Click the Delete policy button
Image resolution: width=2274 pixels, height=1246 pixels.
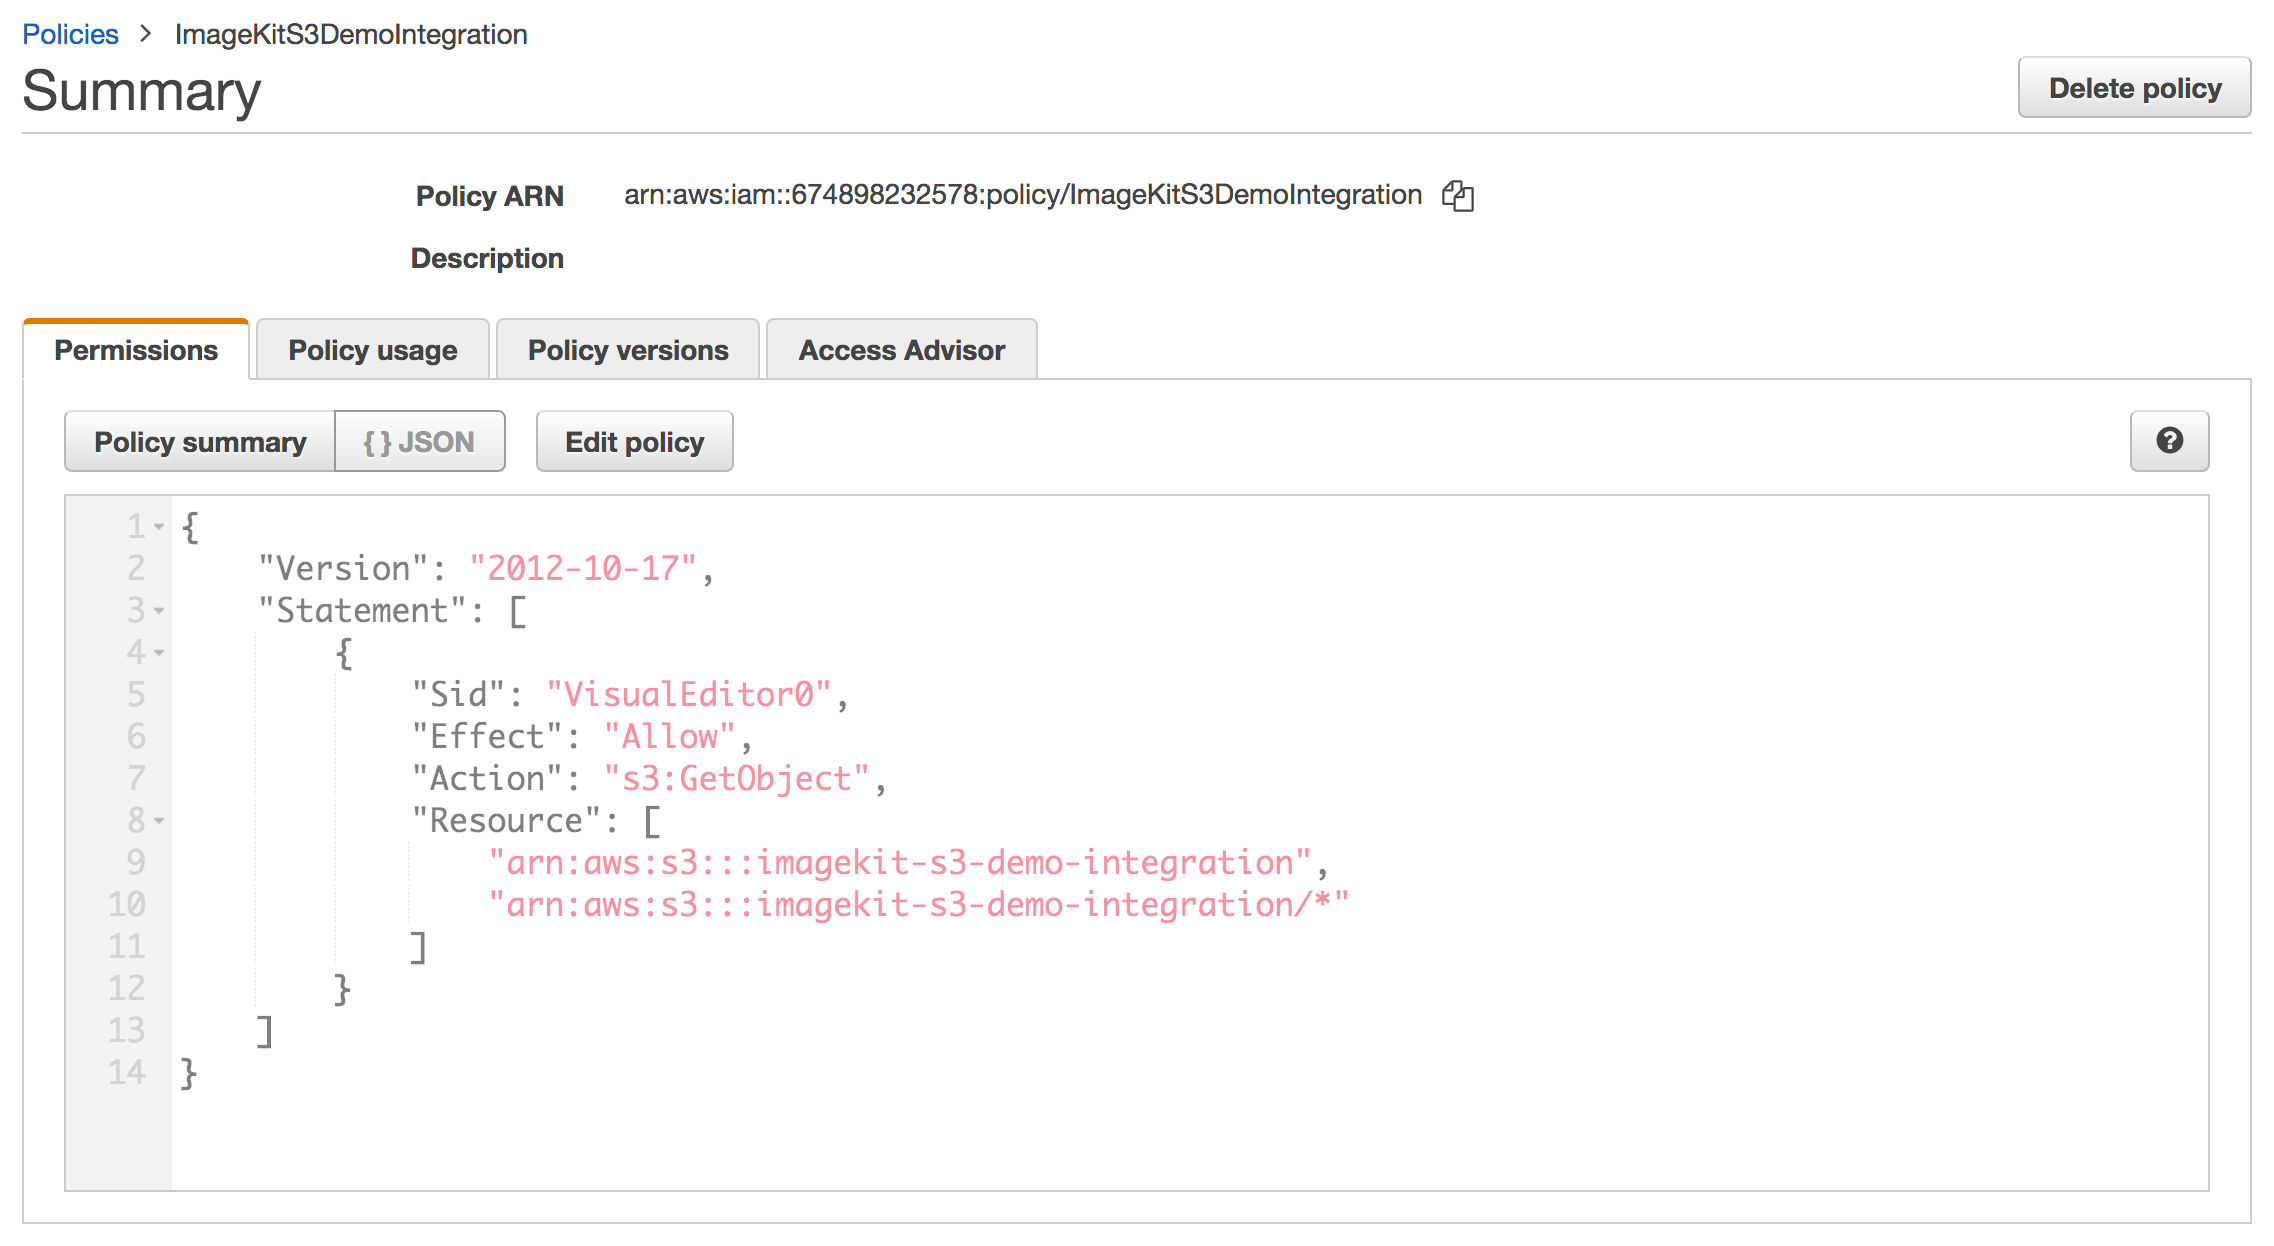(x=2135, y=88)
